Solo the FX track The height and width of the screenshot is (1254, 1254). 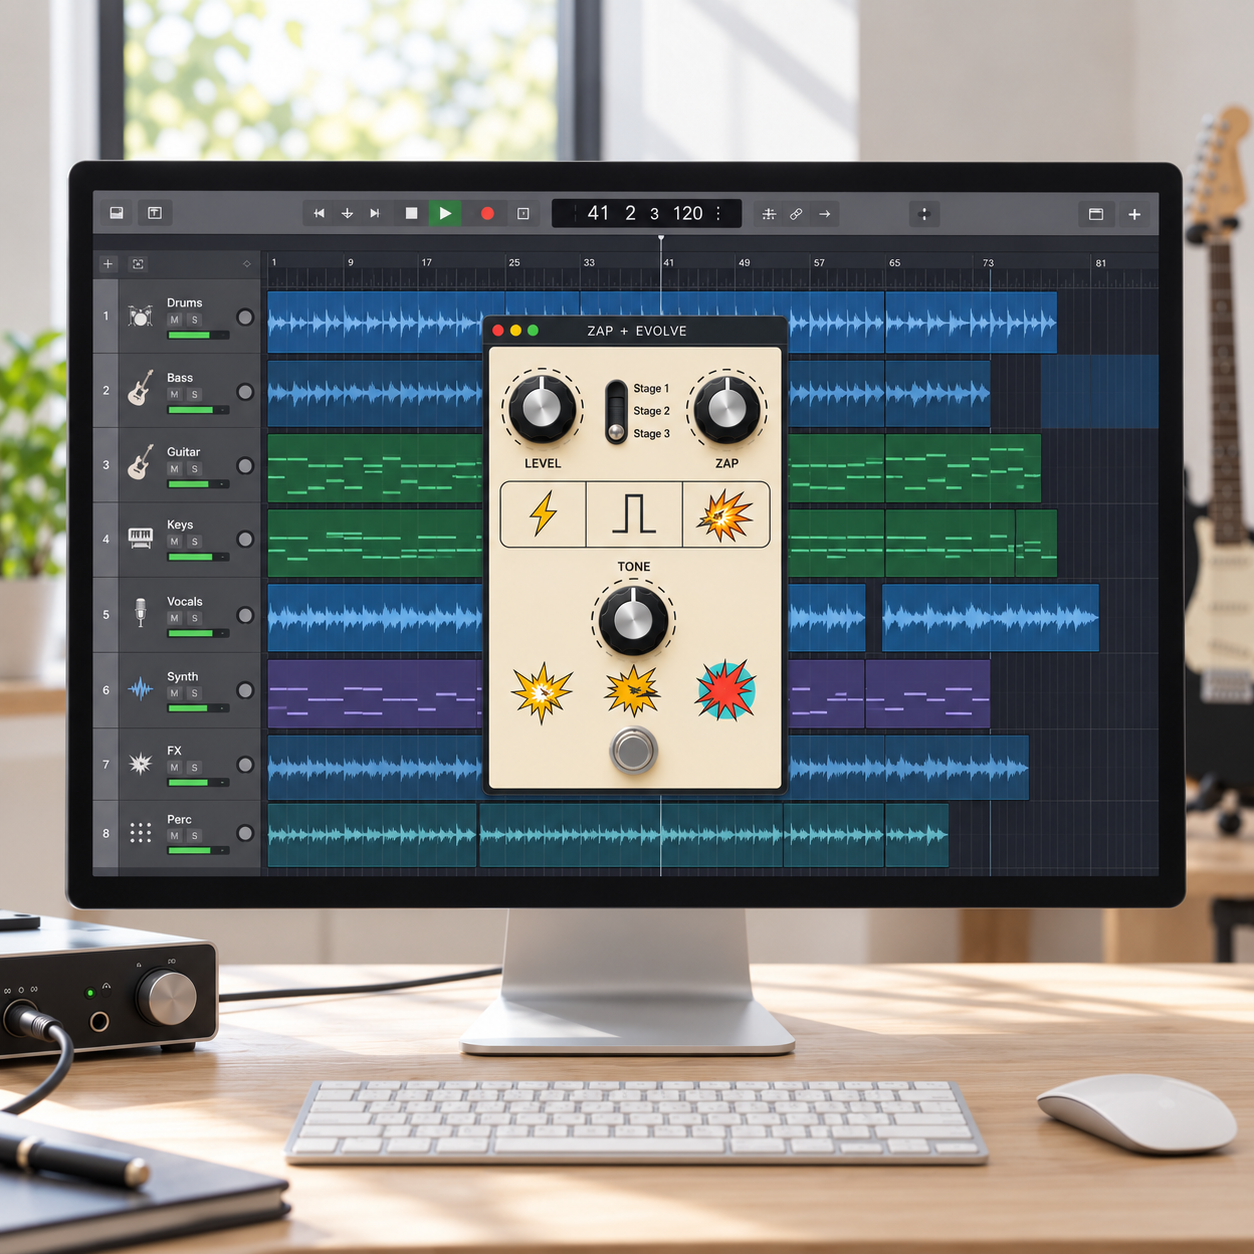coord(194,768)
